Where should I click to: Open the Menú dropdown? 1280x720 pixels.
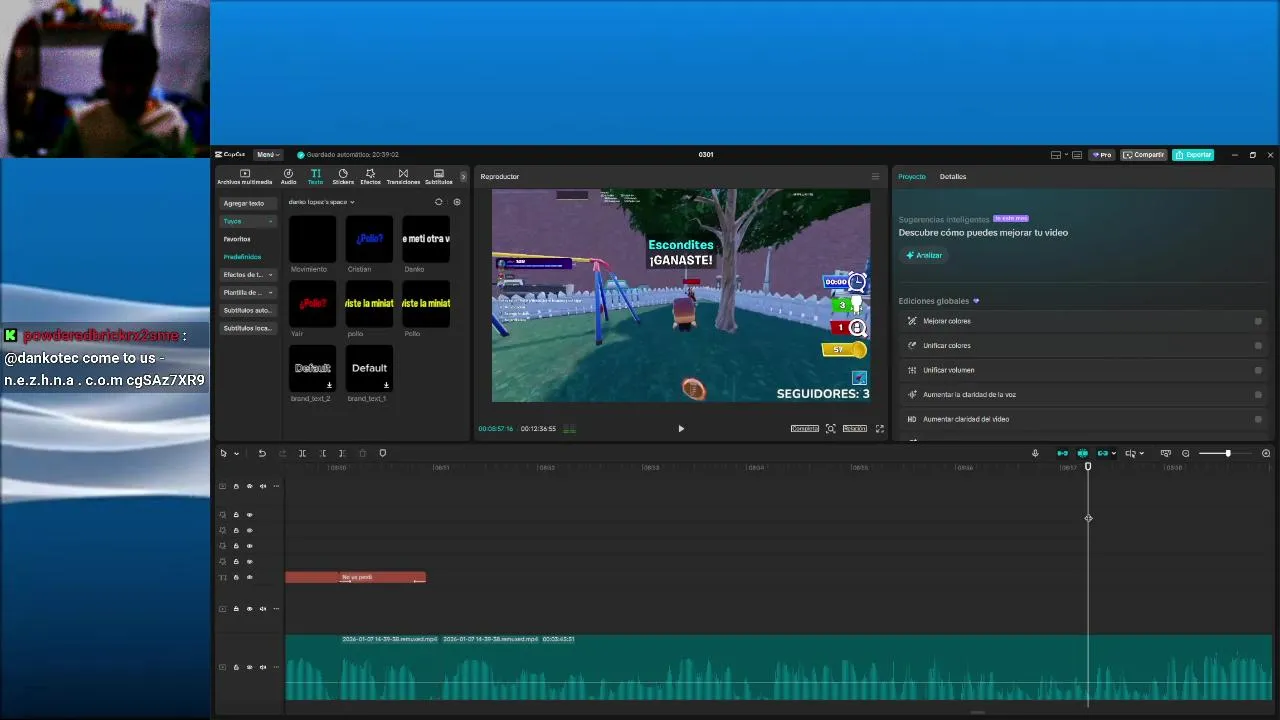[267, 155]
